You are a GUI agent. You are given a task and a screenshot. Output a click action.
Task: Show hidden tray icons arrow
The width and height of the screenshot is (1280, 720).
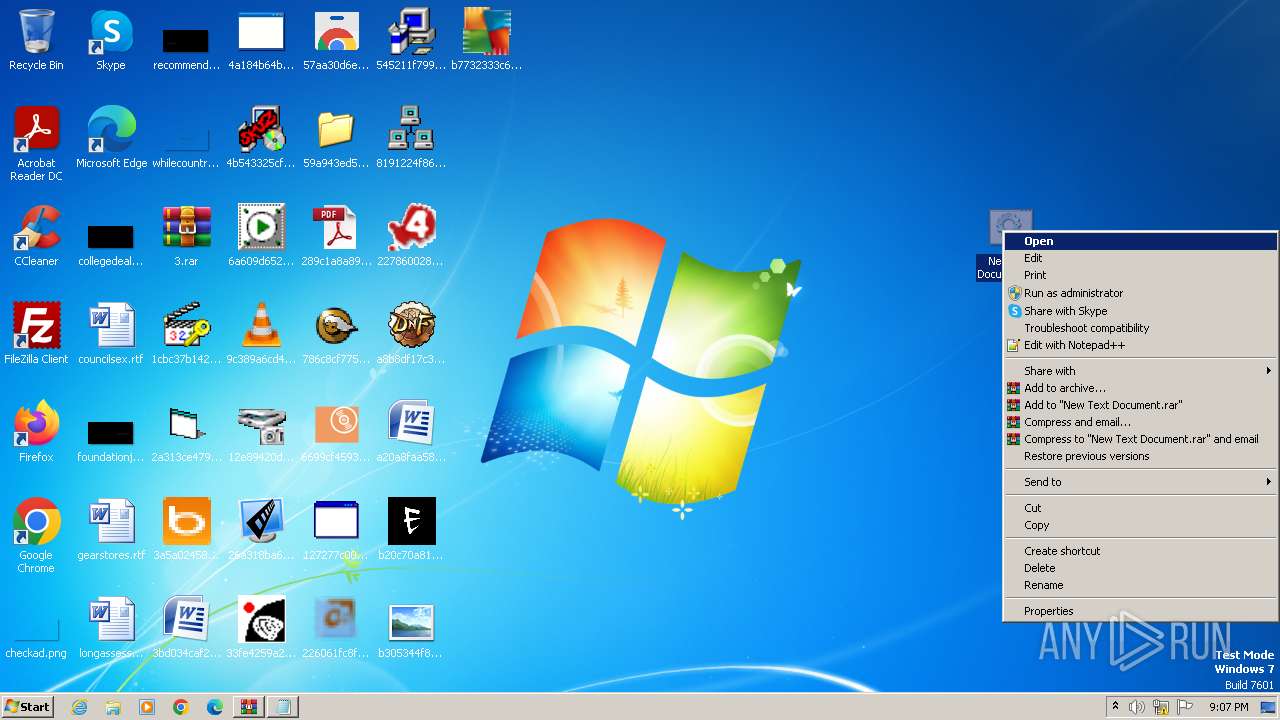pyautogui.click(x=1116, y=707)
